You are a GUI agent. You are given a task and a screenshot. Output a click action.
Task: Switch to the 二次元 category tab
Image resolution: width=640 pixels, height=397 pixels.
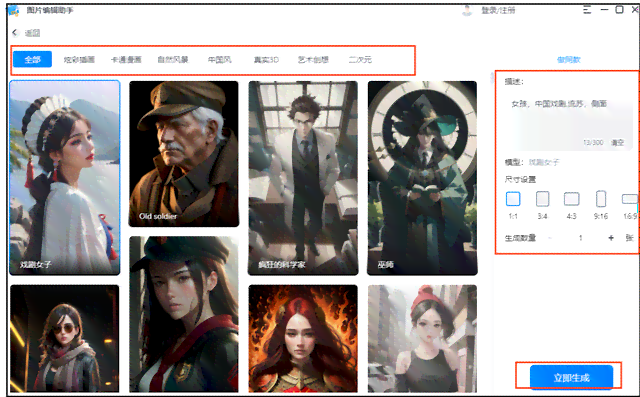(360, 60)
